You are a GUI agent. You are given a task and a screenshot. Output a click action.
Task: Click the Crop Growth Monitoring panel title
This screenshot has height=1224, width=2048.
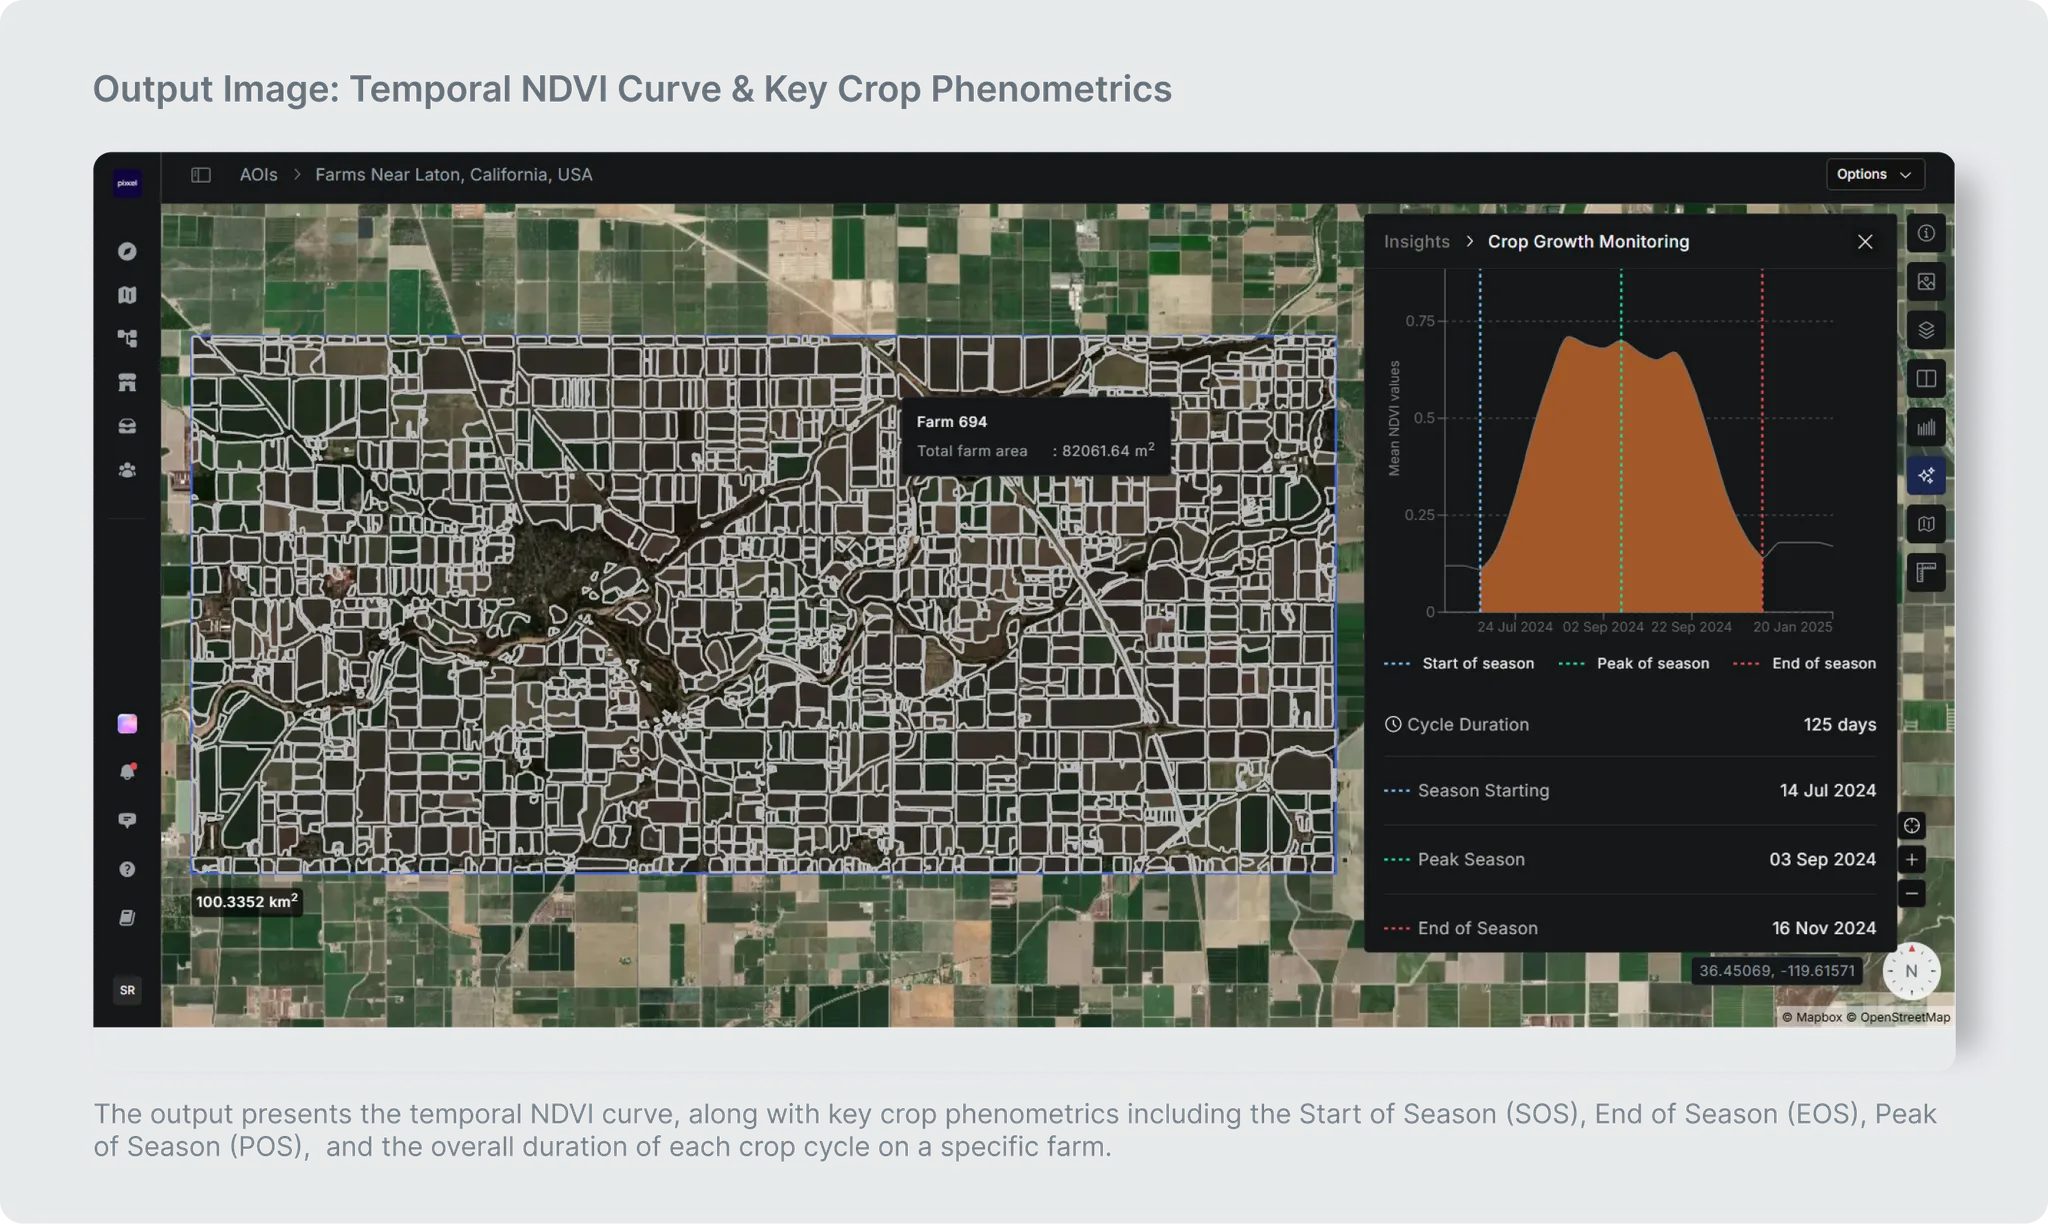tap(1588, 242)
